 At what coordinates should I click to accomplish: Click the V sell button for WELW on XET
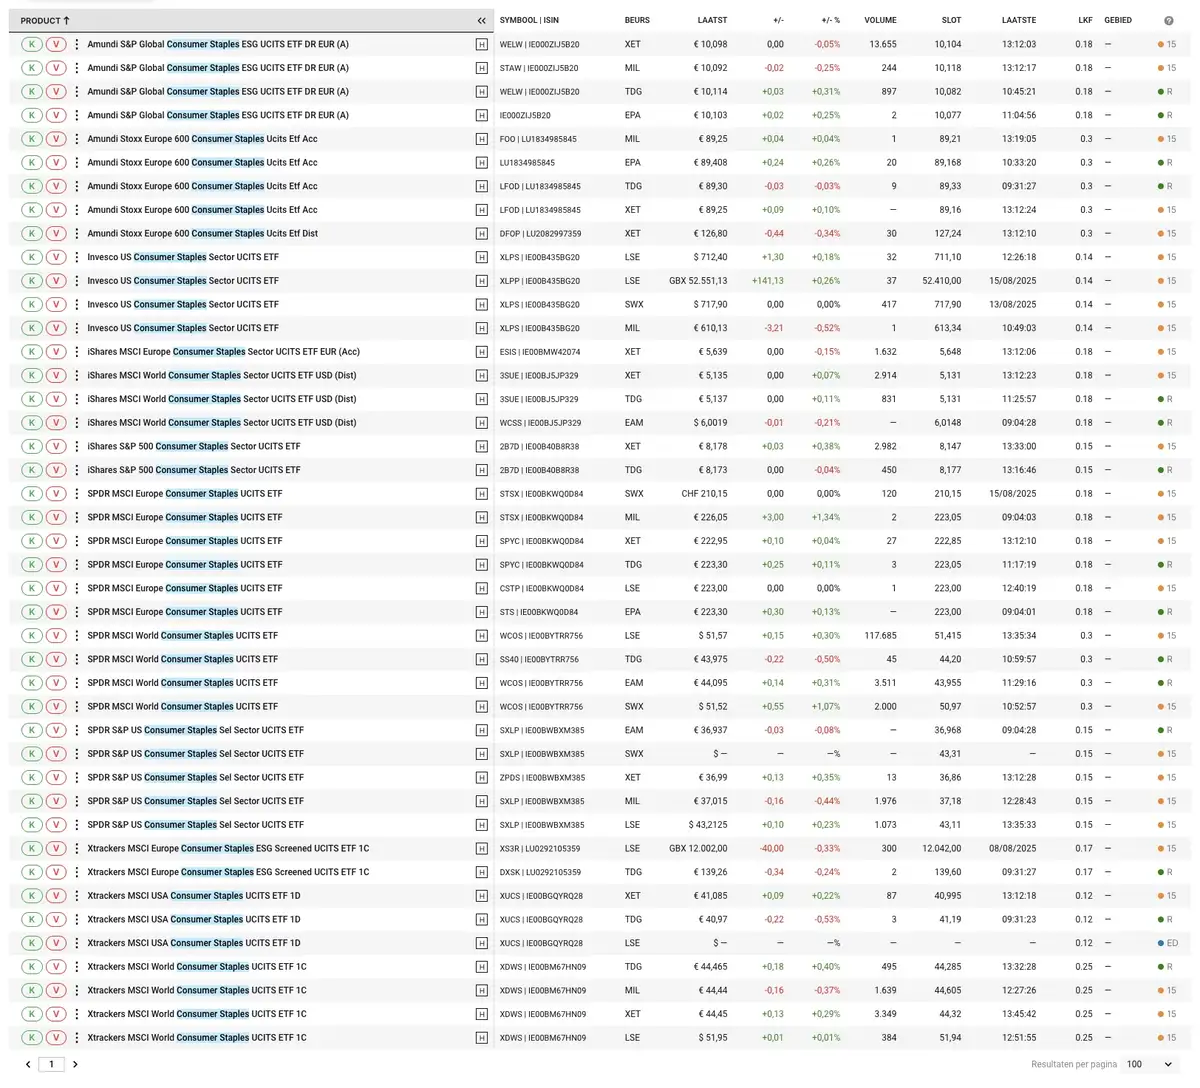pyautogui.click(x=56, y=44)
